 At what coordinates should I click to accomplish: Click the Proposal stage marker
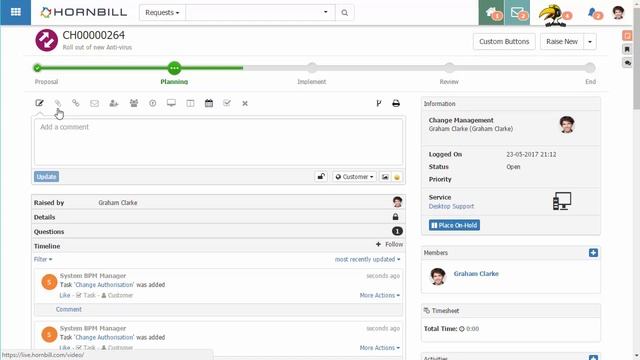[x=37, y=68]
